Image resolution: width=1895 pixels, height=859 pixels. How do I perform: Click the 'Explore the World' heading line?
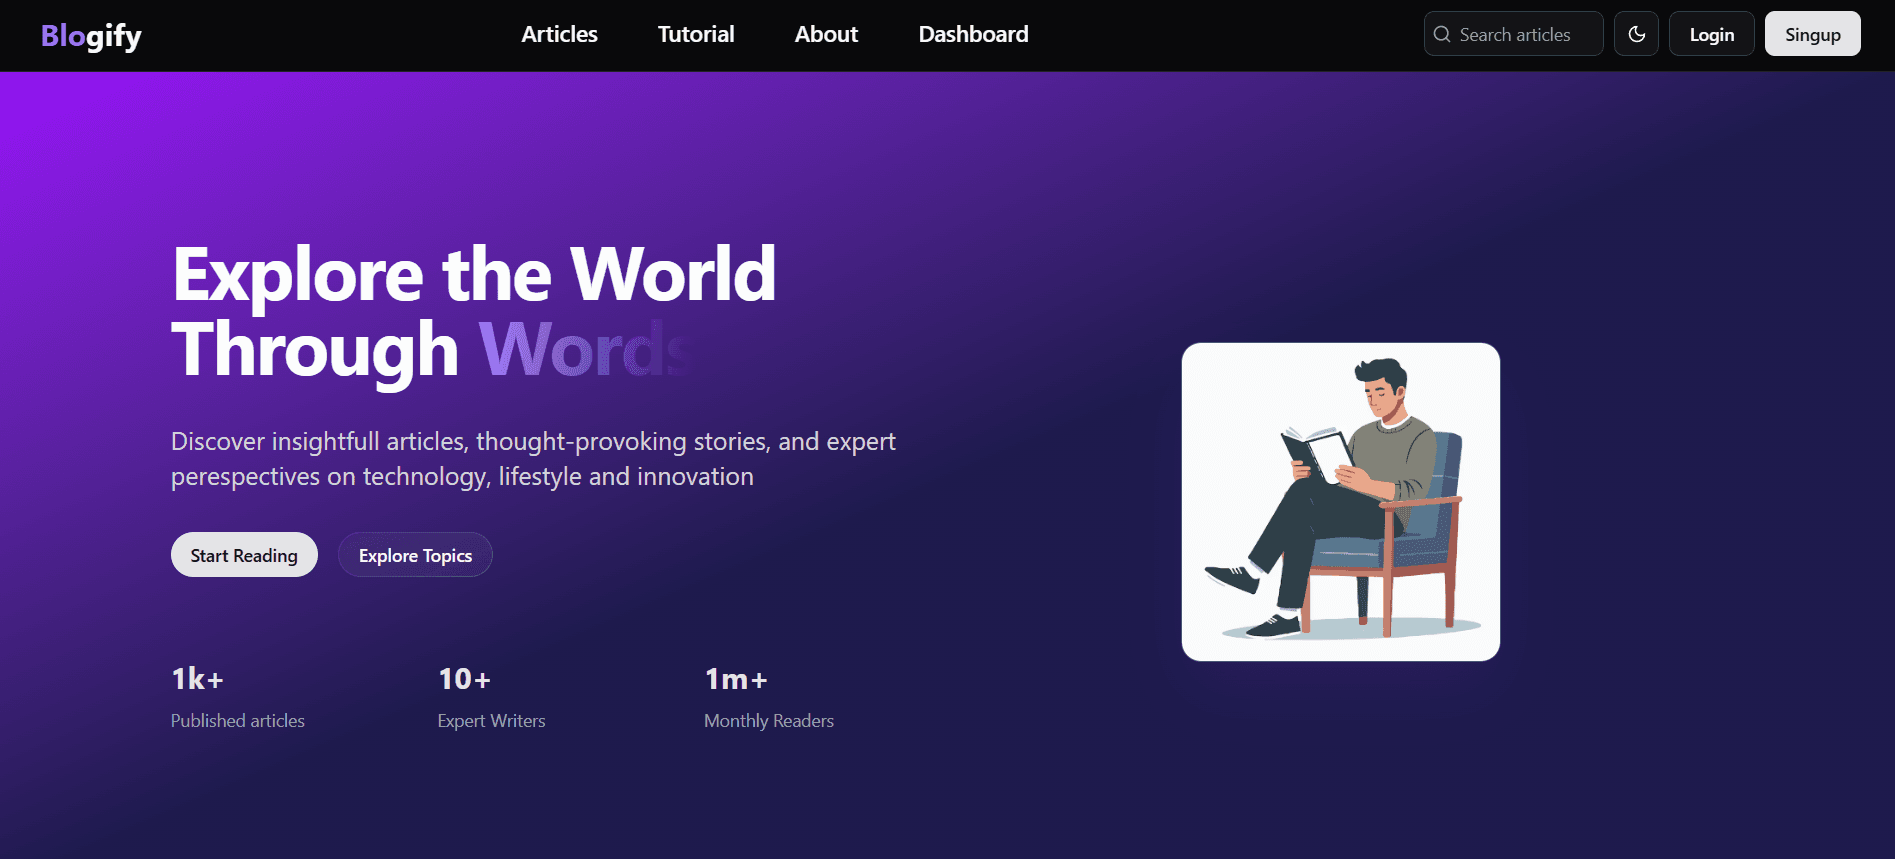coord(474,274)
